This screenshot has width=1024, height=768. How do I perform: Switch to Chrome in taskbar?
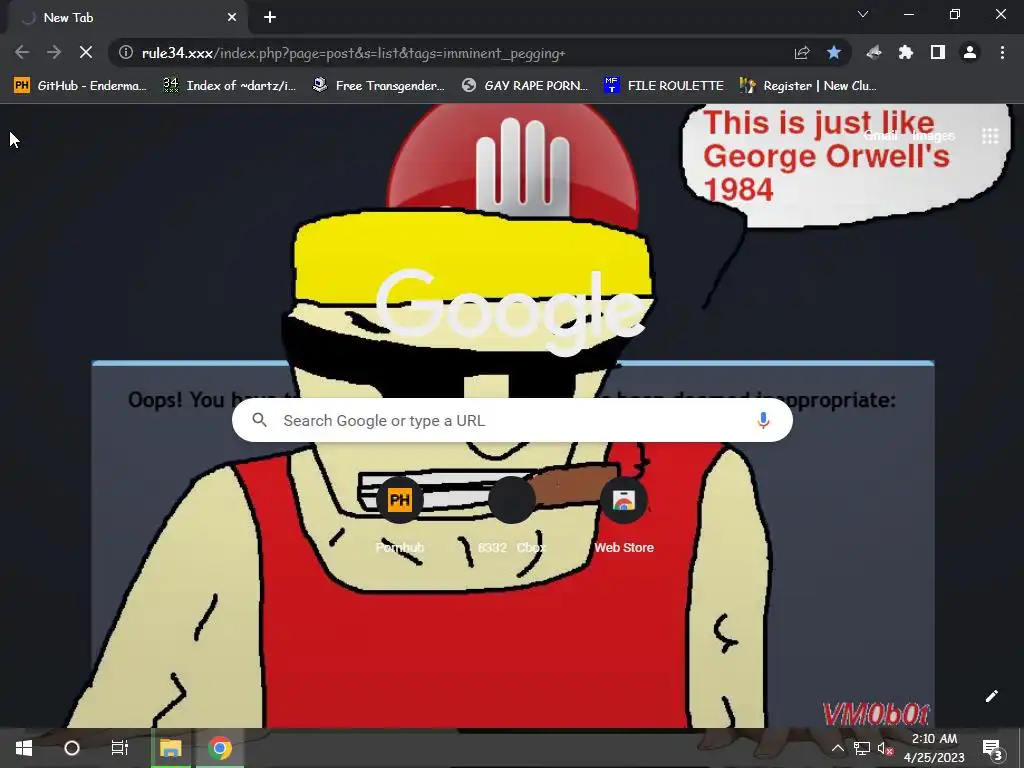[x=220, y=748]
